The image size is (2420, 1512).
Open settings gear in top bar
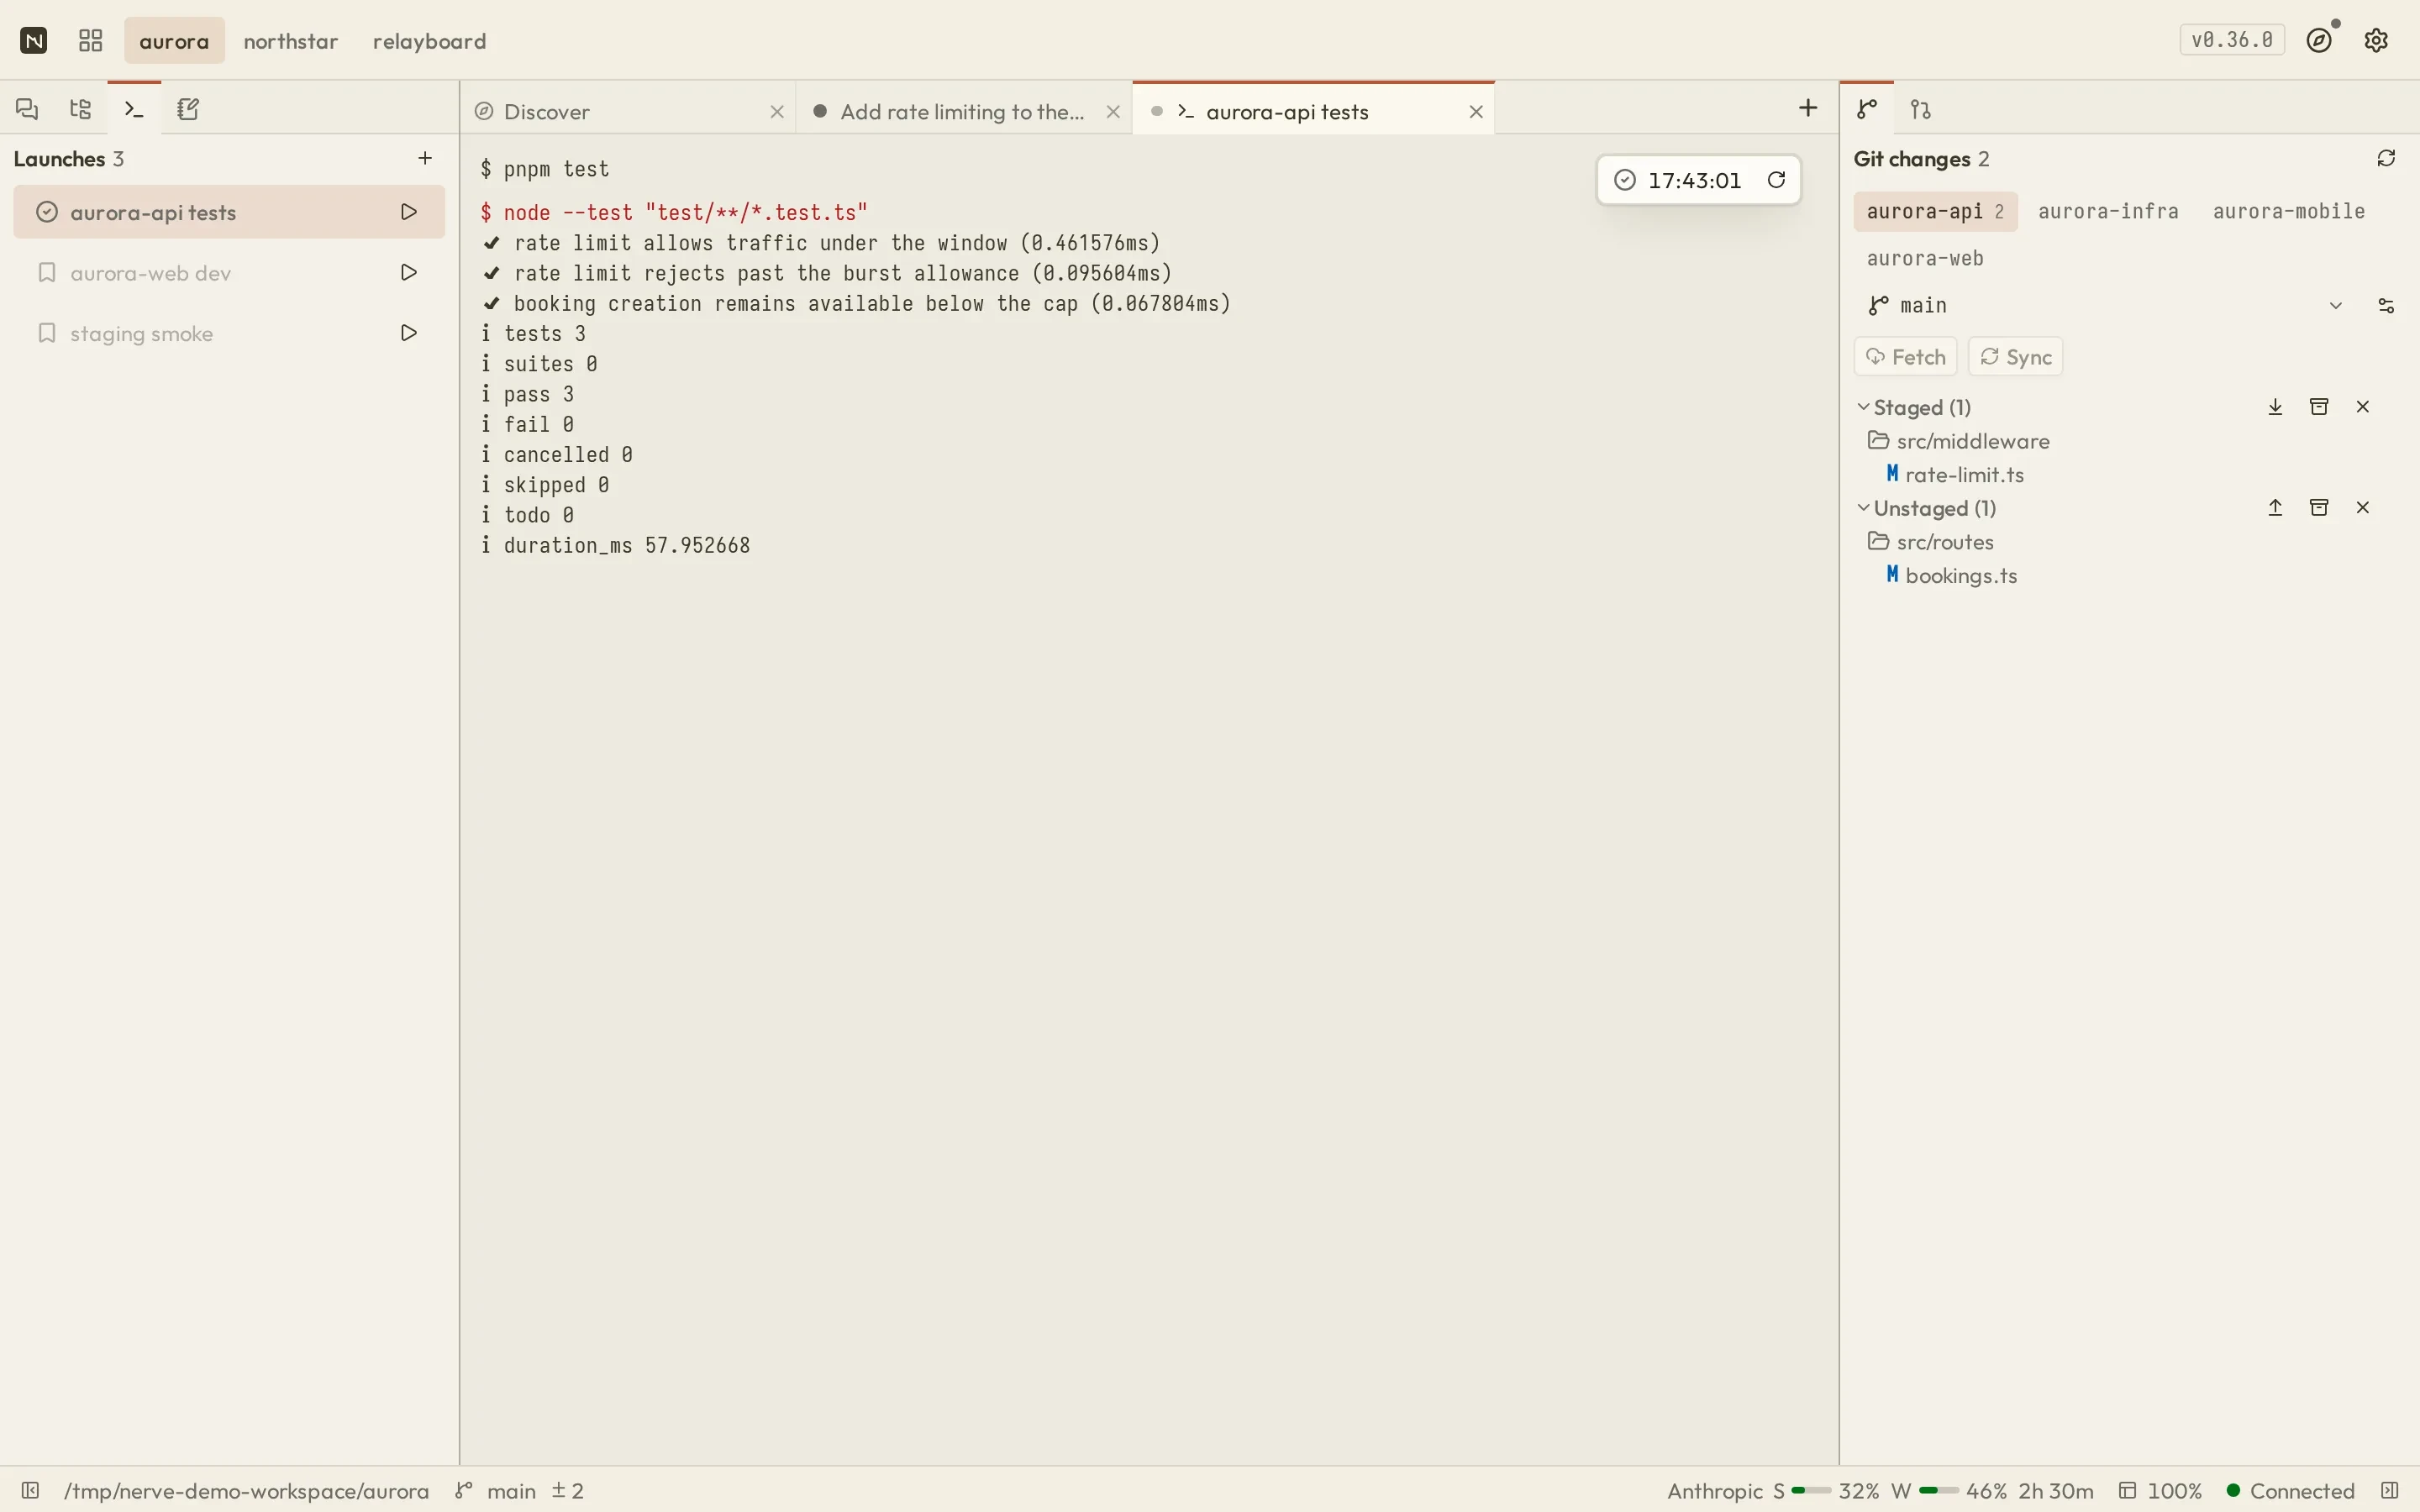(x=2377, y=40)
